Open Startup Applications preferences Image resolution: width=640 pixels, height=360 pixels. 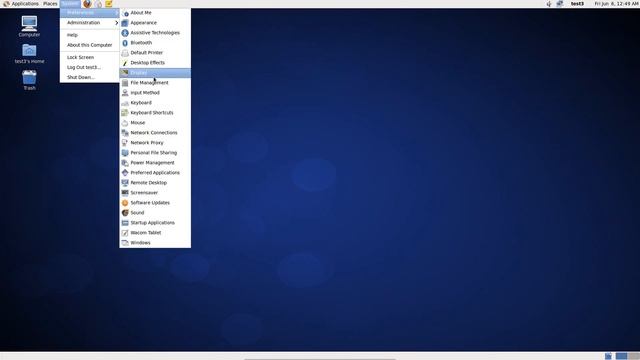[155, 223]
